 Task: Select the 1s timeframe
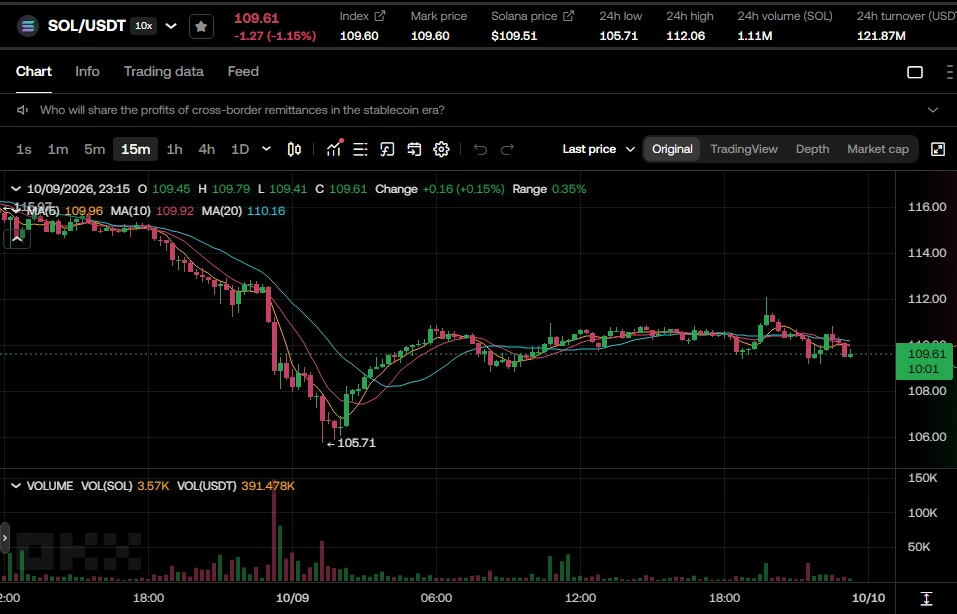coord(24,149)
